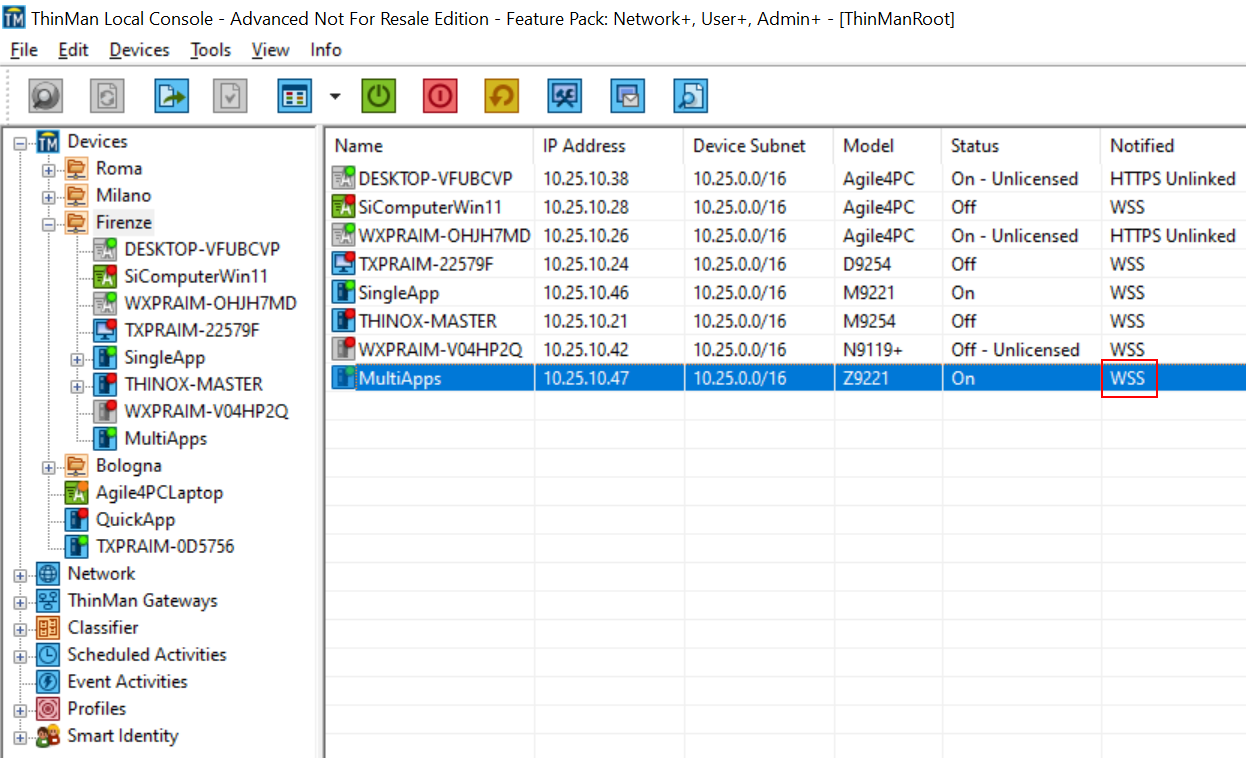Screen dimensions: 1246x758
Task: Select the TXPRAIM-22579F row in device list
Action: [787, 264]
